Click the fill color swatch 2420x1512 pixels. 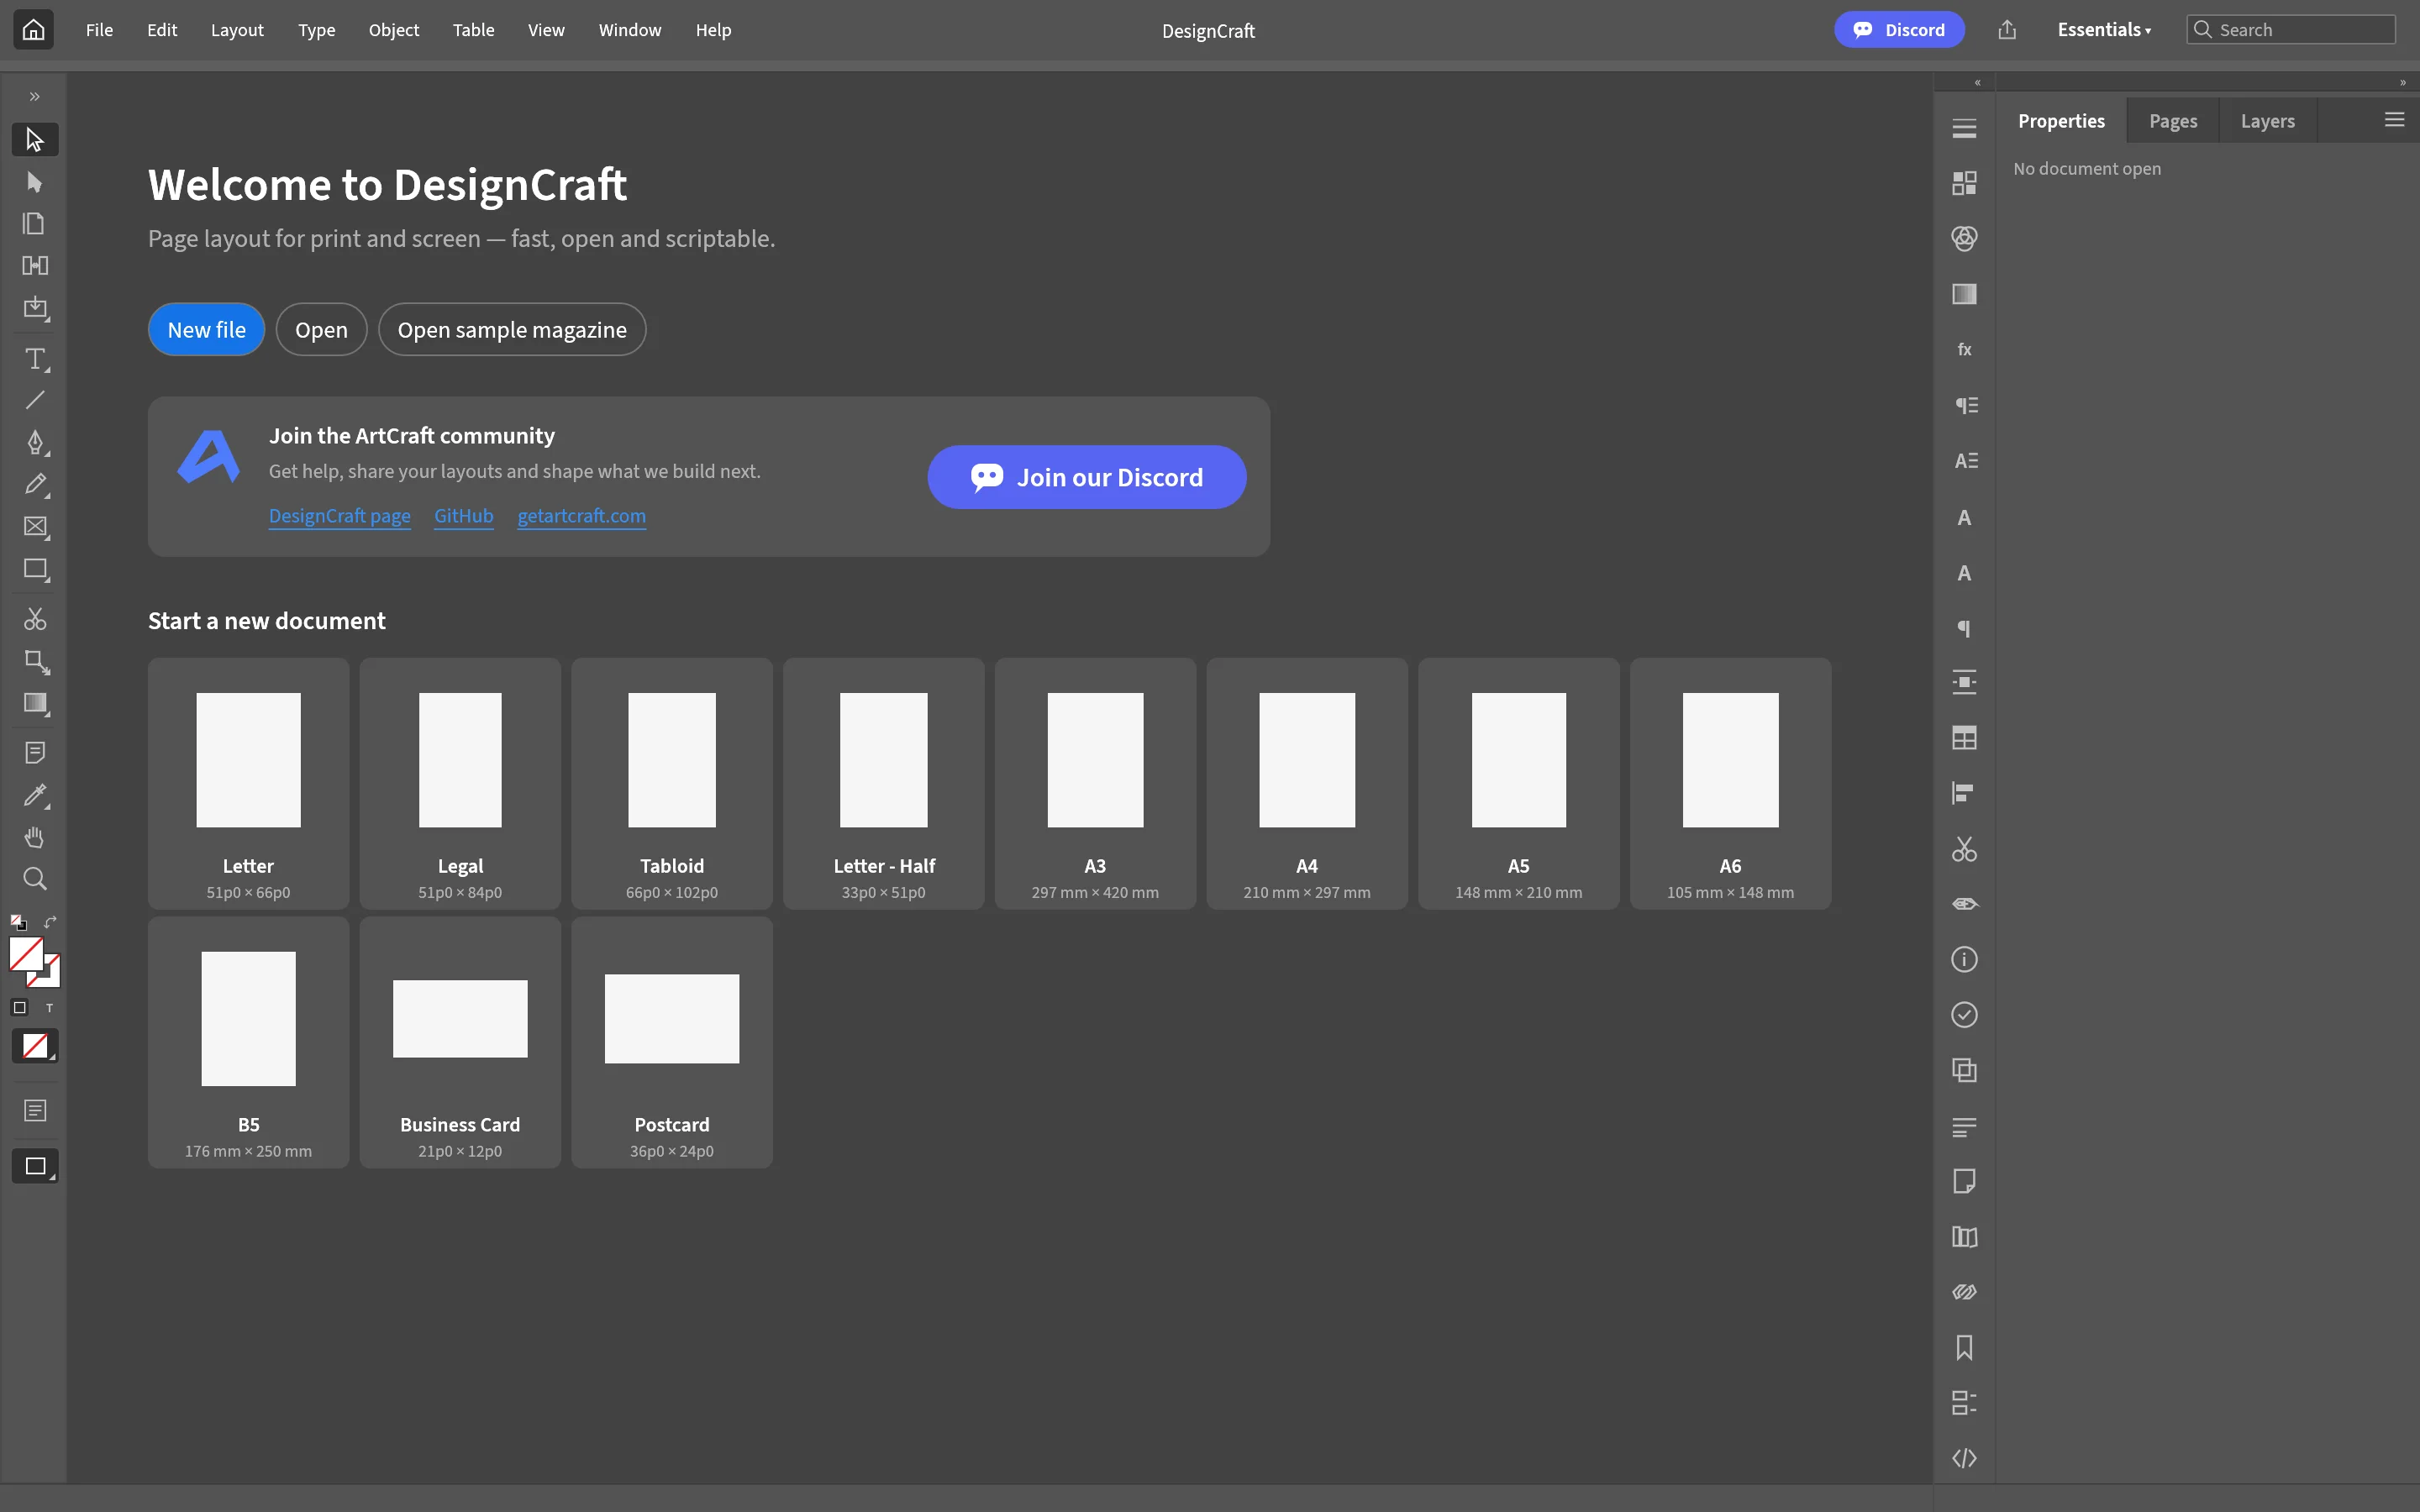(x=26, y=955)
